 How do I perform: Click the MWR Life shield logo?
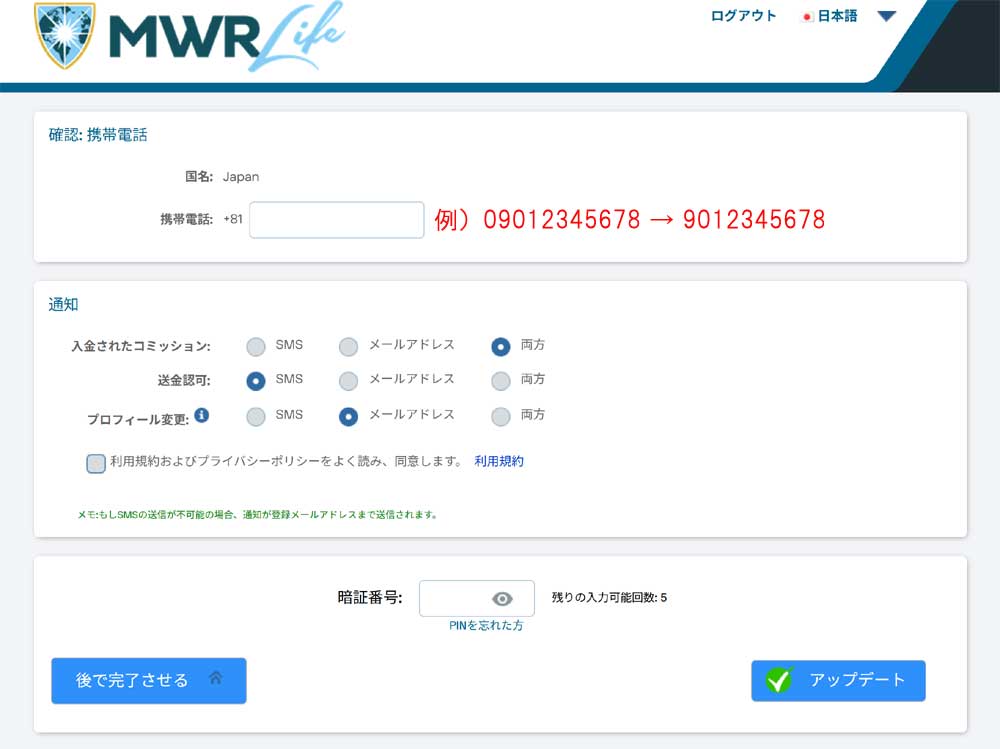click(x=64, y=34)
